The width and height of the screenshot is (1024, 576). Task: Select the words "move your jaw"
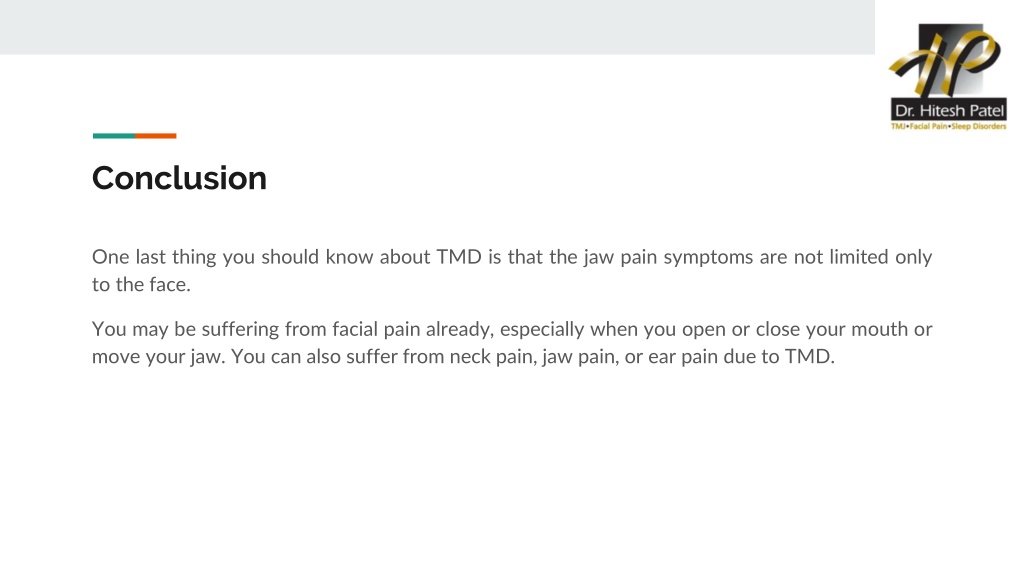coord(157,357)
